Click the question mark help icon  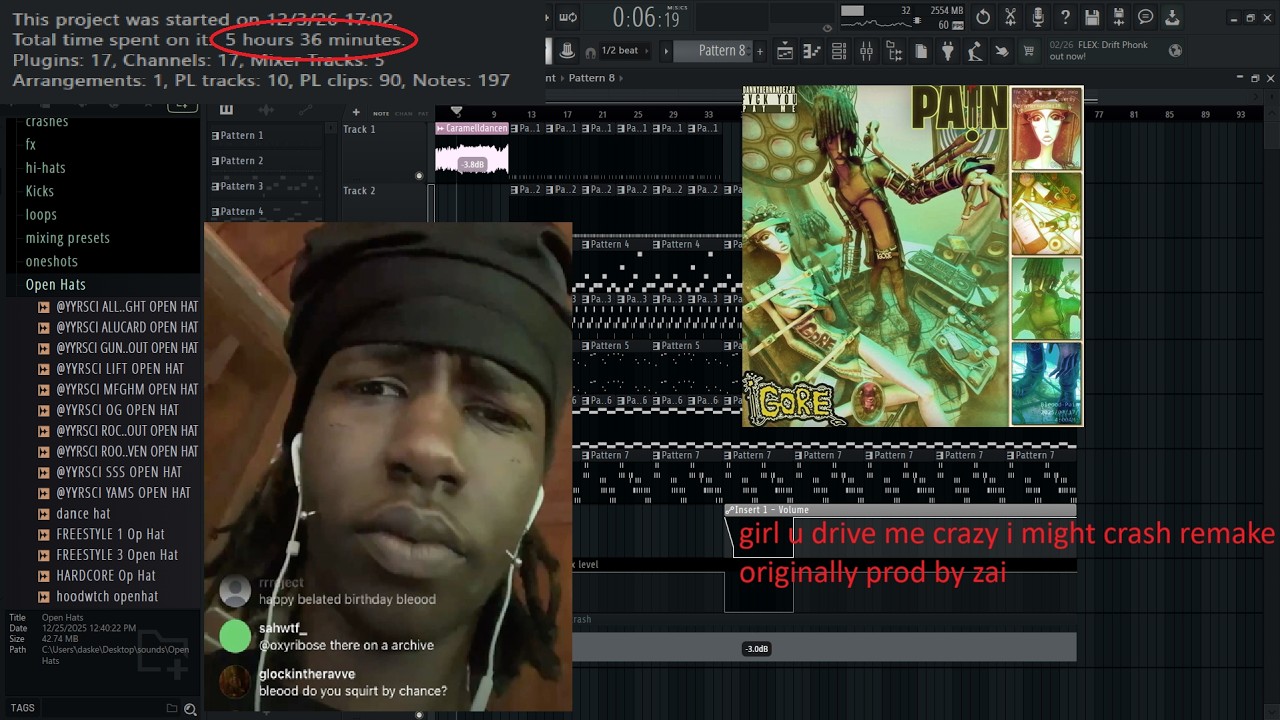click(x=1065, y=17)
